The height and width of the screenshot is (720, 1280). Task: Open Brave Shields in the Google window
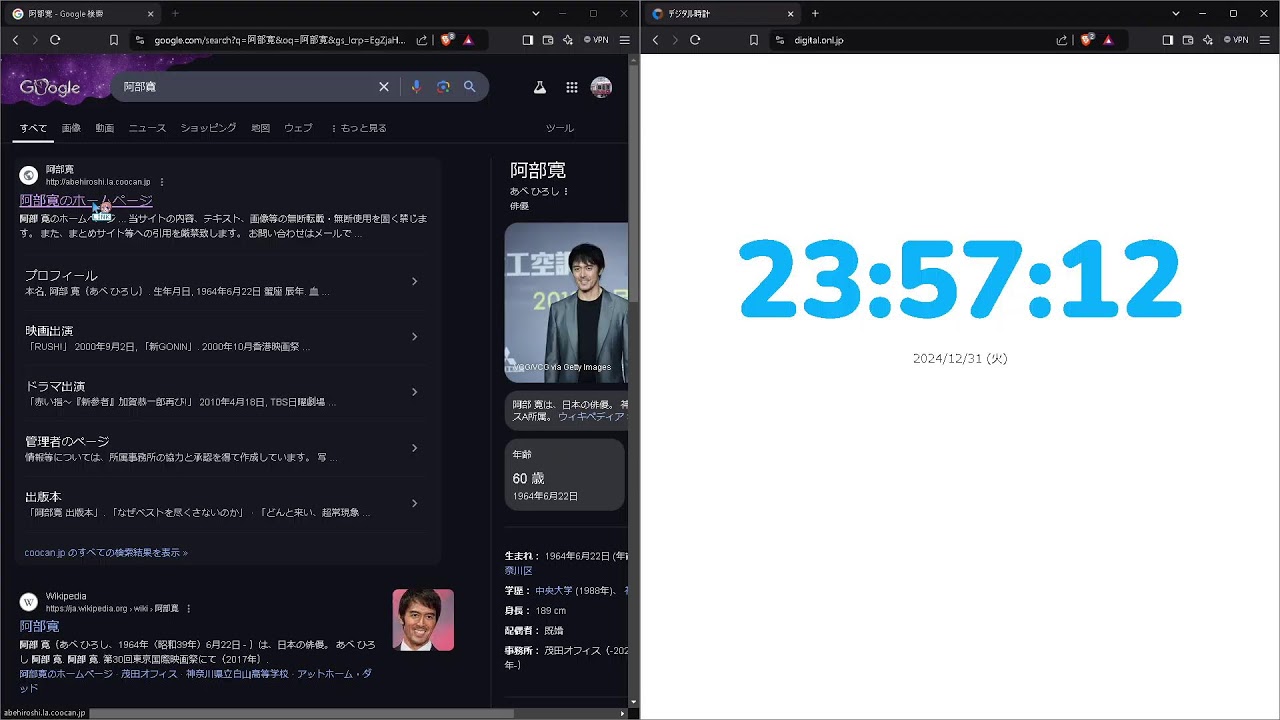coord(446,40)
